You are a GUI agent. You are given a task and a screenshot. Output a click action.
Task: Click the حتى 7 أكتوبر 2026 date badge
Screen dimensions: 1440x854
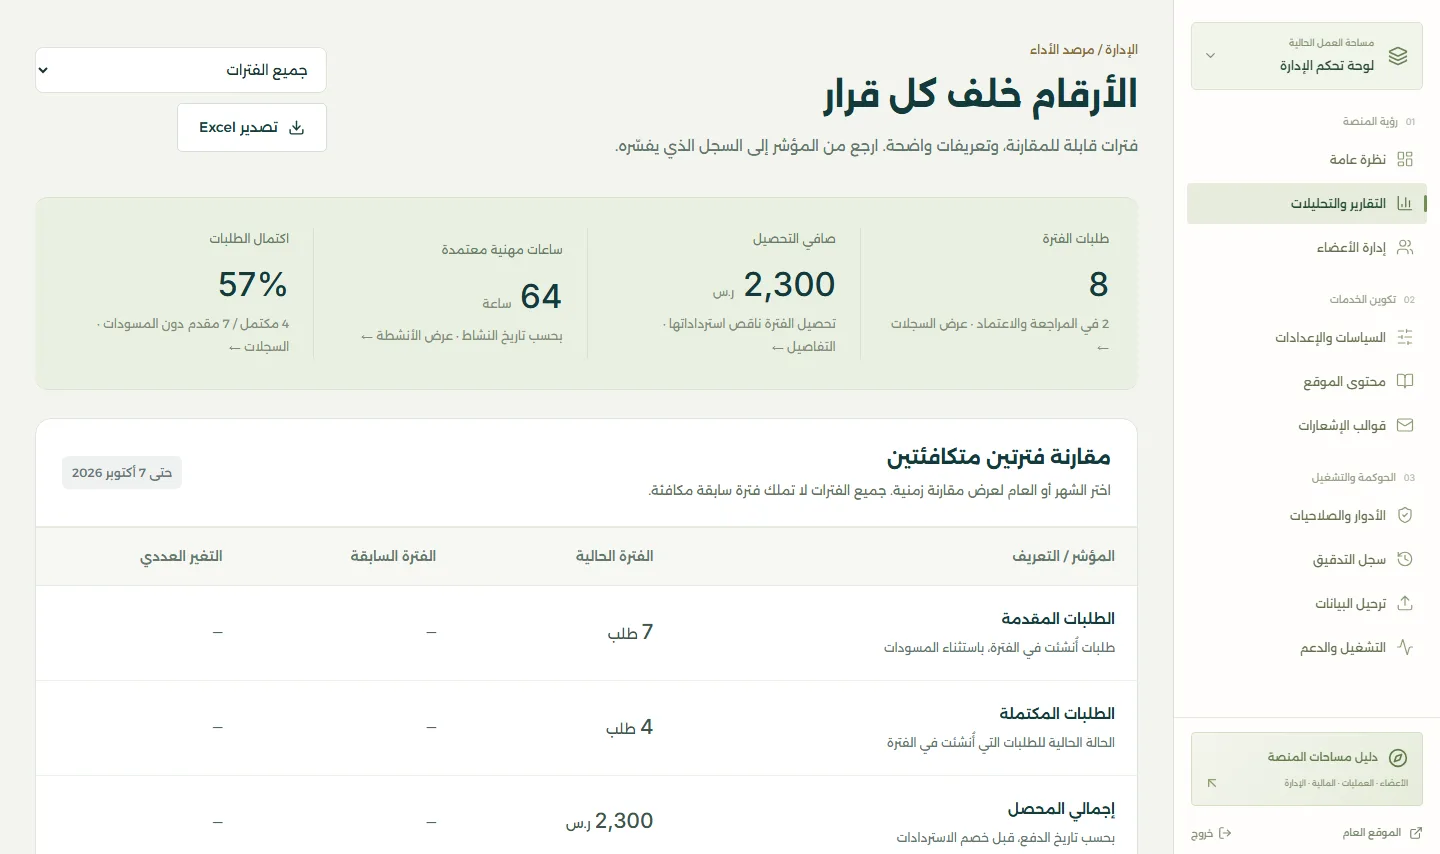click(122, 472)
